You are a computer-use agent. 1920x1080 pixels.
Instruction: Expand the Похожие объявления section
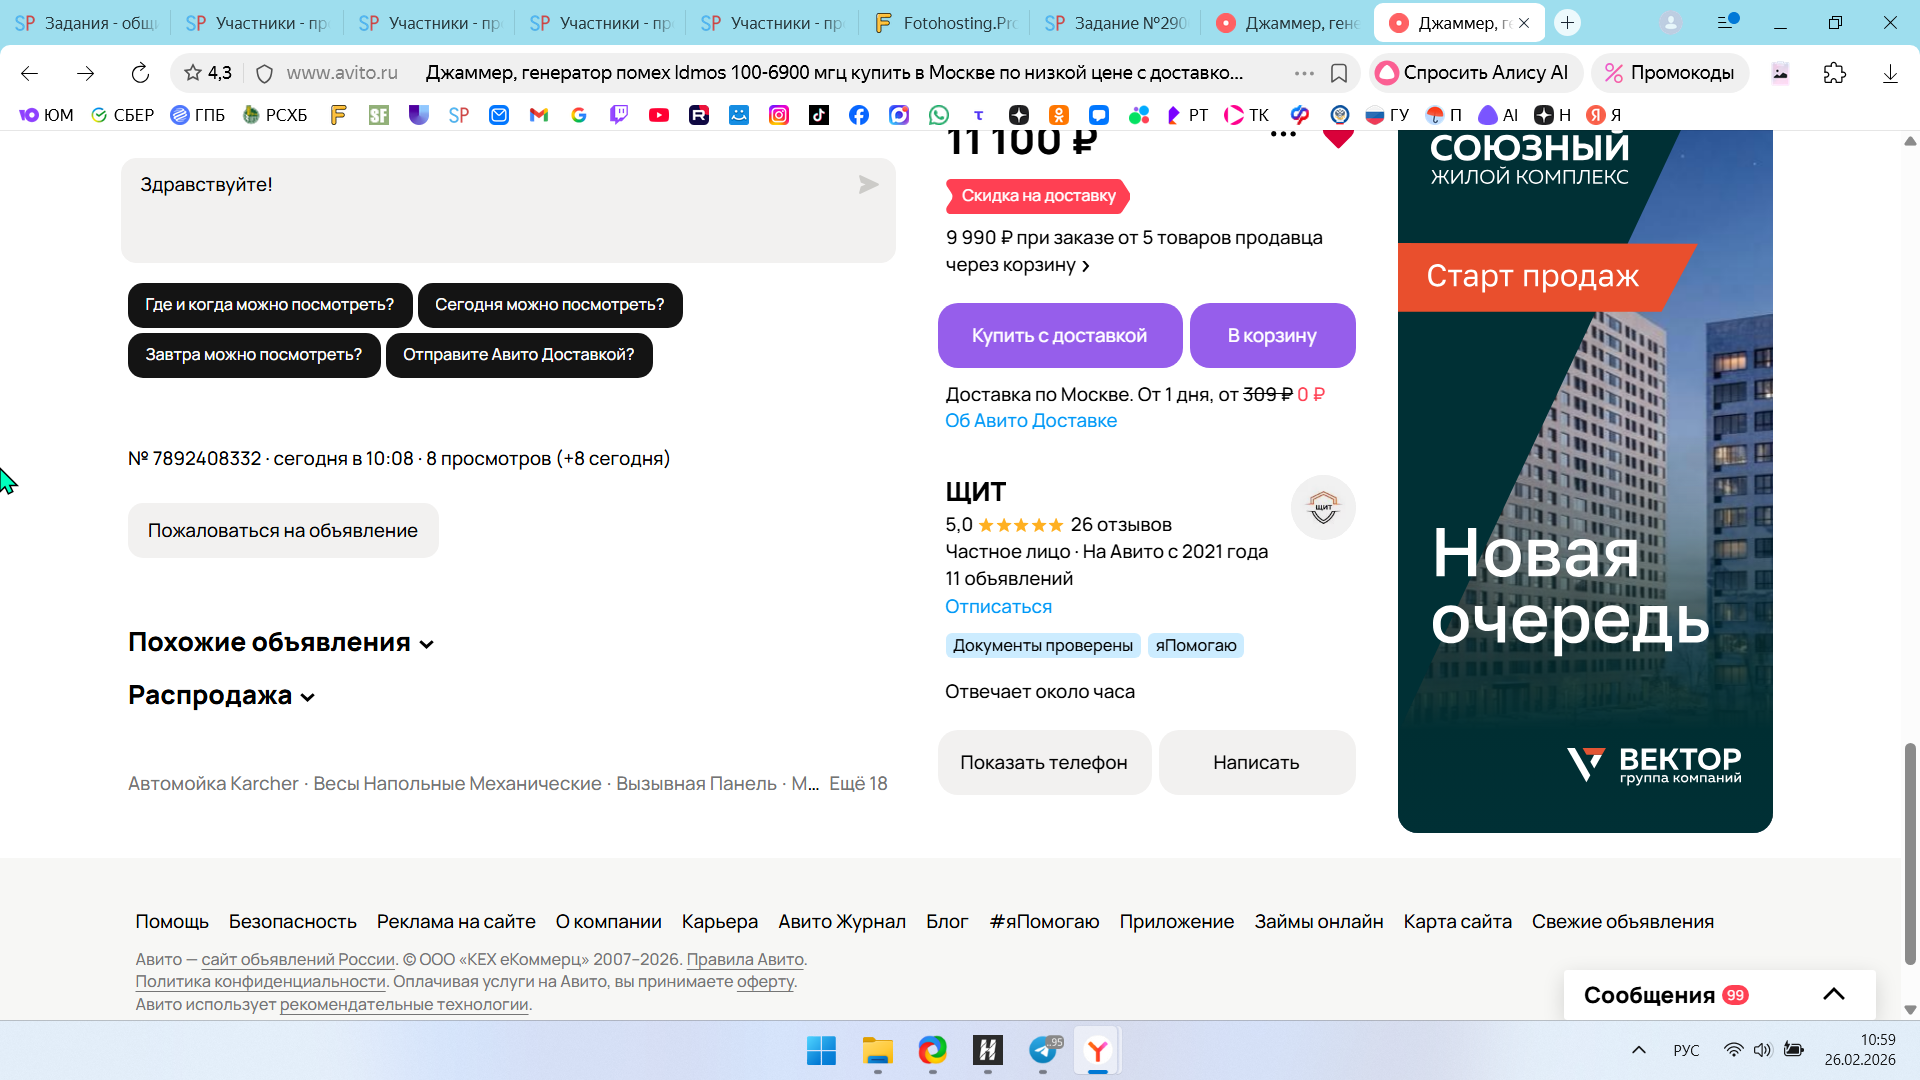pyautogui.click(x=281, y=642)
